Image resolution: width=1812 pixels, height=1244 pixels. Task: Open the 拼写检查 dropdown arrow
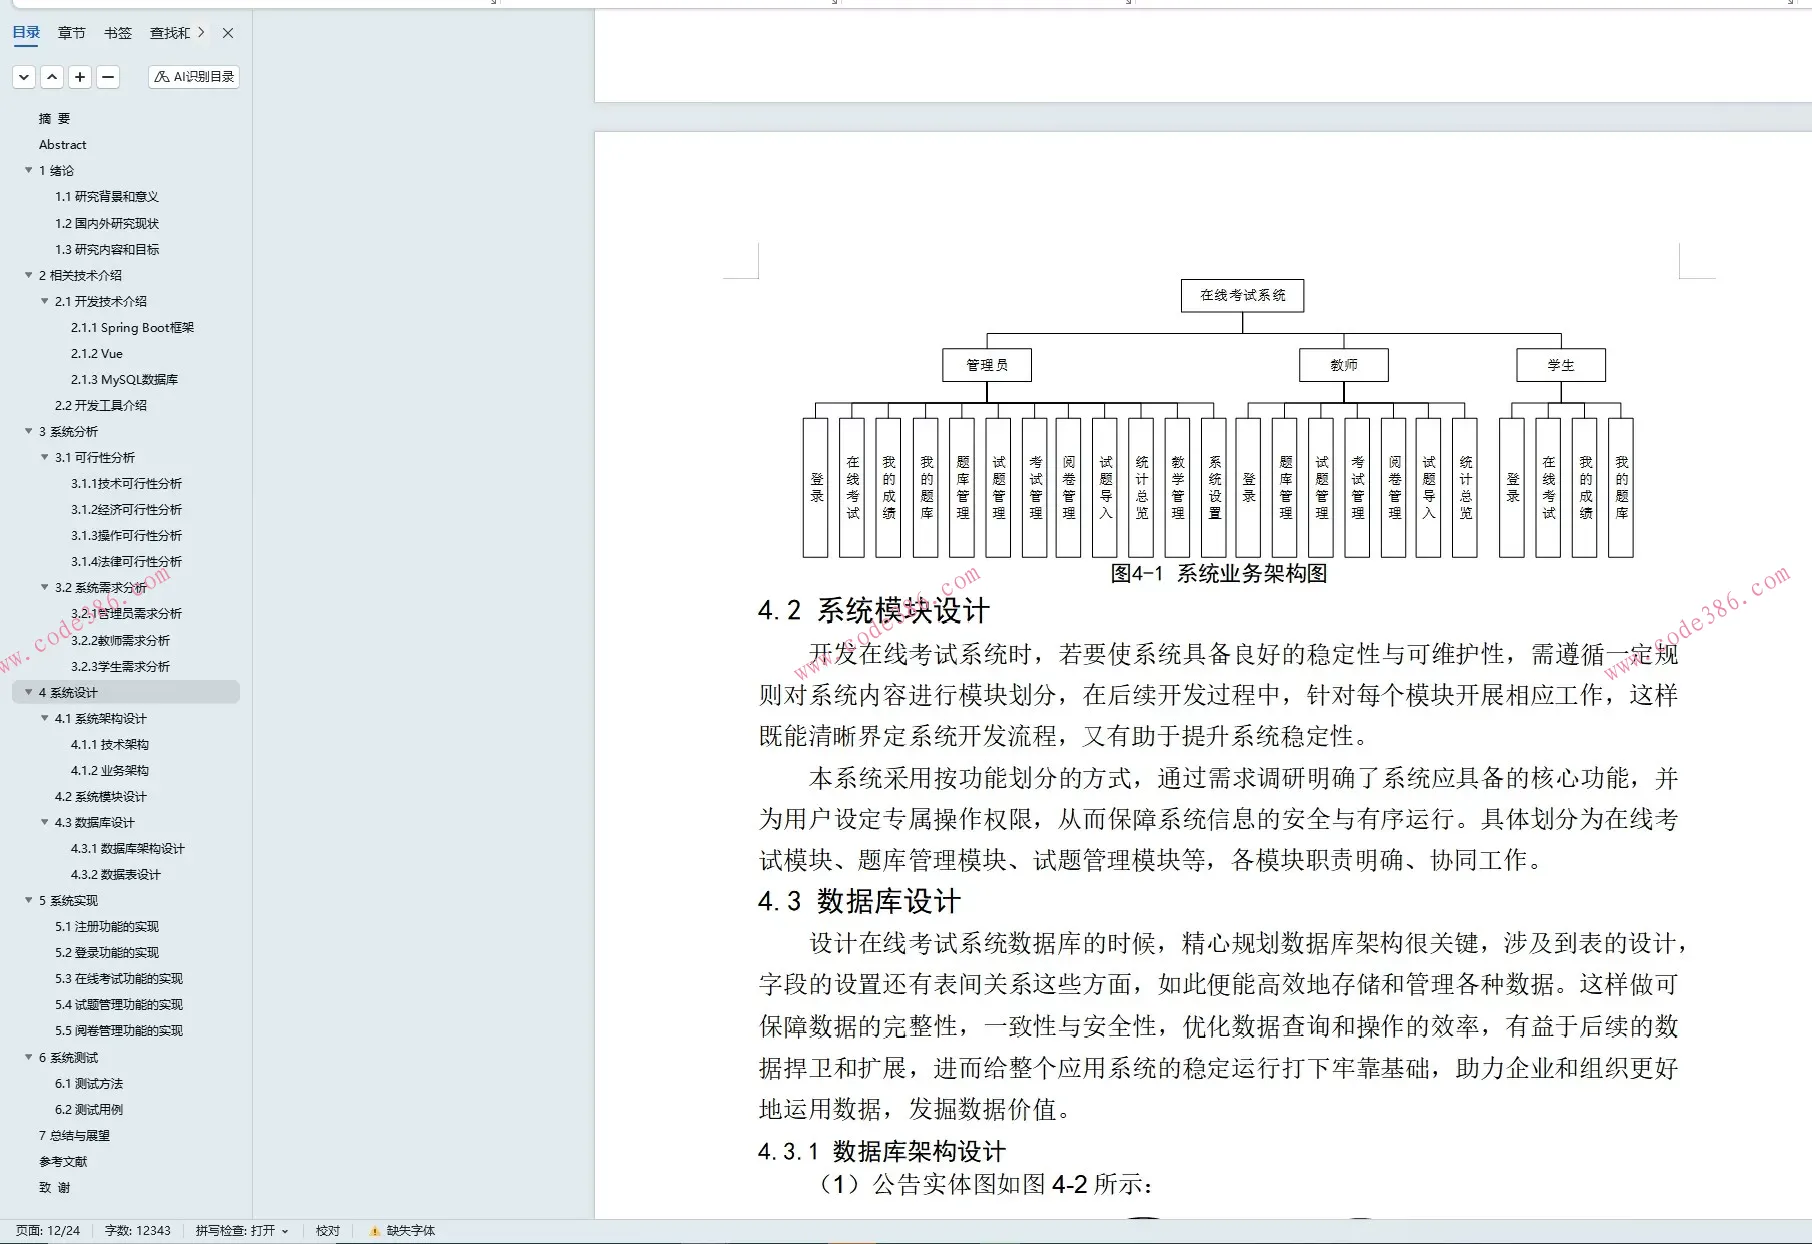pyautogui.click(x=283, y=1231)
